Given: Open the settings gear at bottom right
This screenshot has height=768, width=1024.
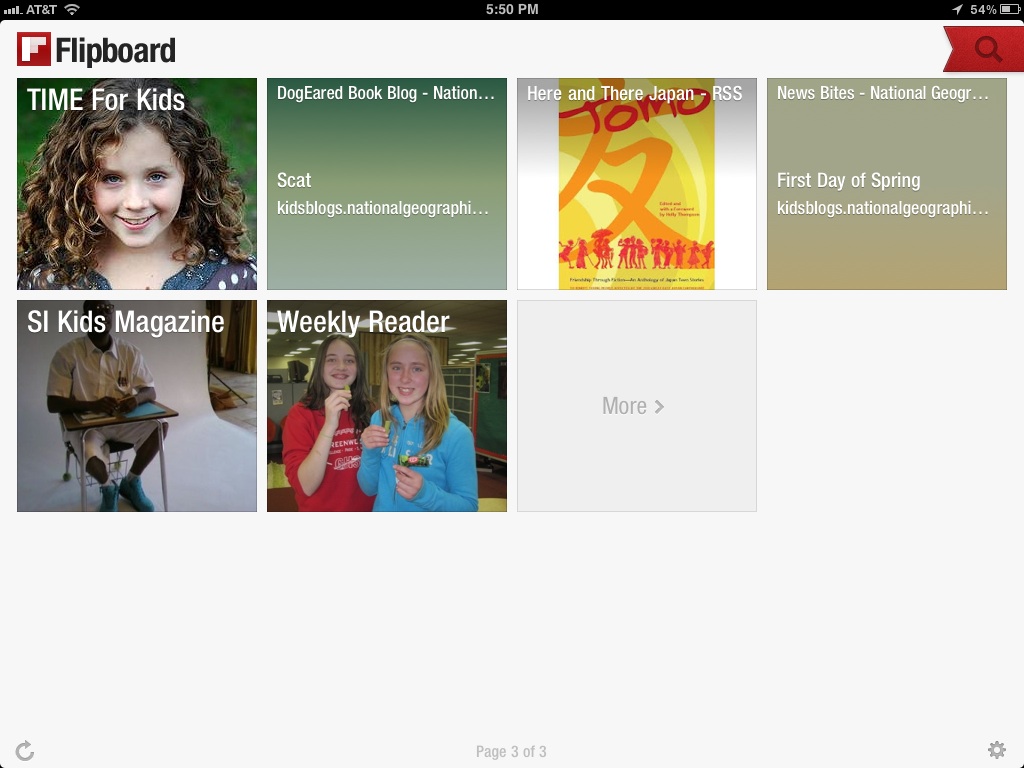Looking at the screenshot, I should tap(997, 748).
